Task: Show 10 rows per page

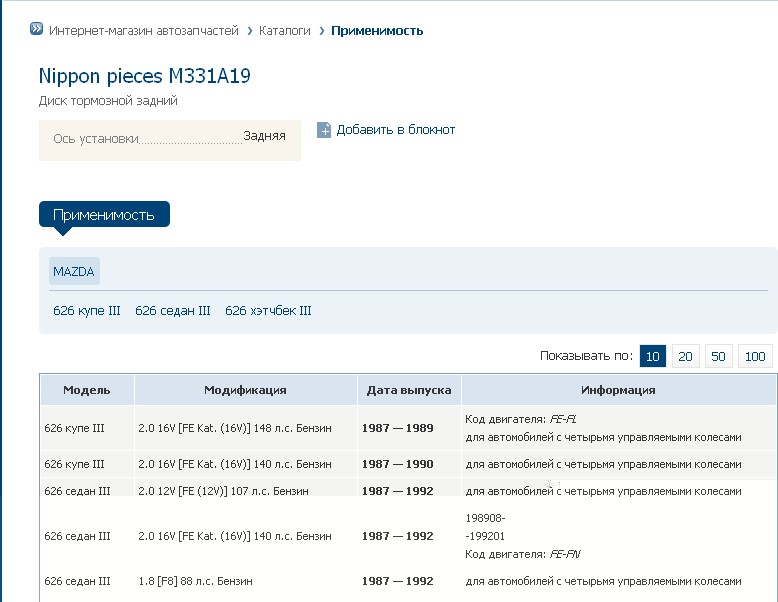Action: coord(653,356)
